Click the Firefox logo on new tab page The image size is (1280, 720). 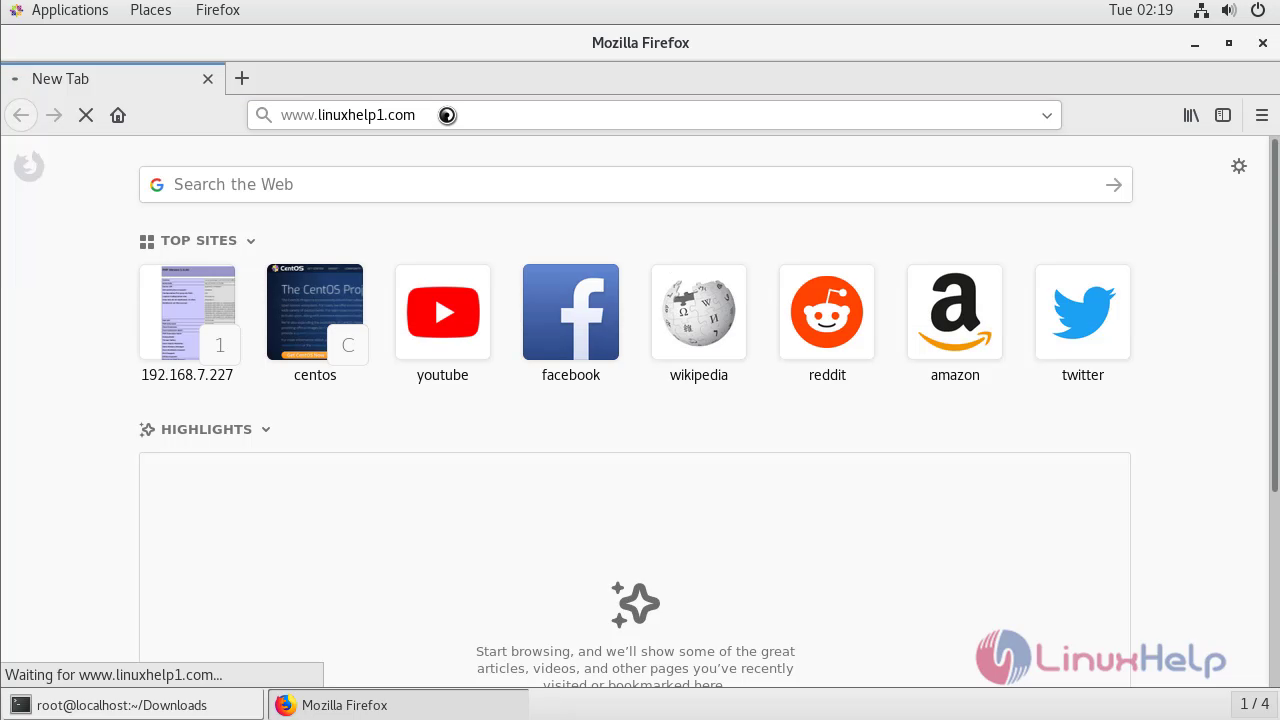click(29, 166)
